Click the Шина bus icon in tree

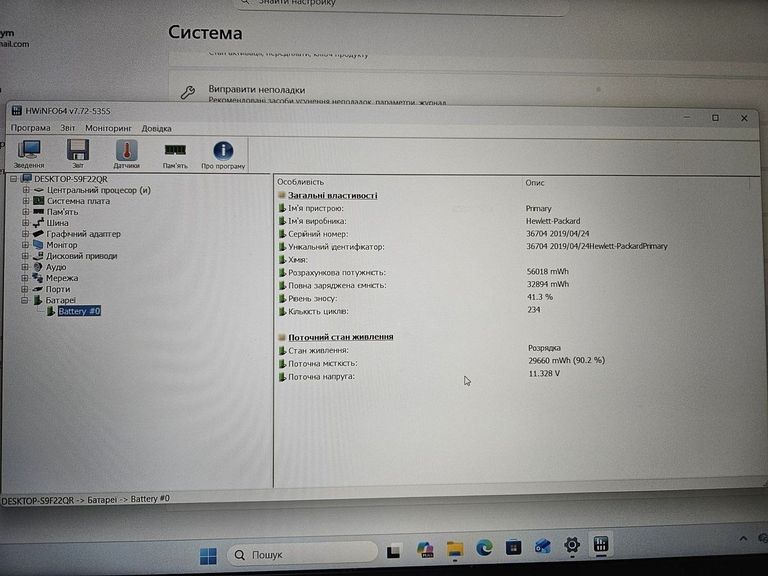pyautogui.click(x=38, y=223)
